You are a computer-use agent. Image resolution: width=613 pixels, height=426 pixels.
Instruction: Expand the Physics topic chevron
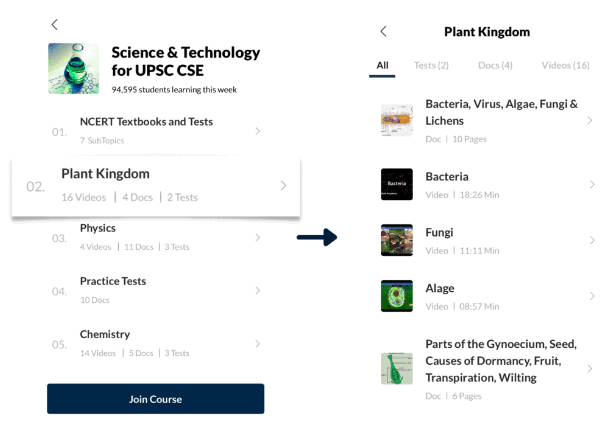point(258,237)
